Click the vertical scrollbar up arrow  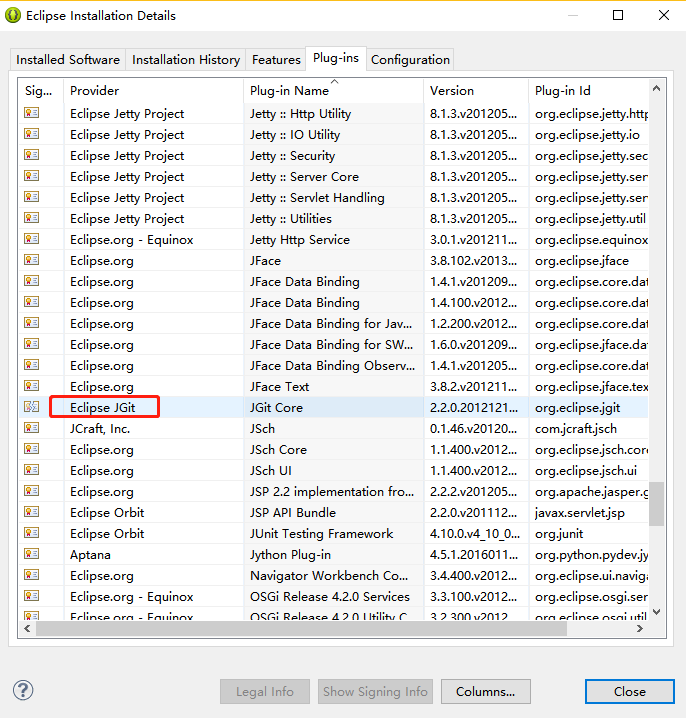[656, 88]
